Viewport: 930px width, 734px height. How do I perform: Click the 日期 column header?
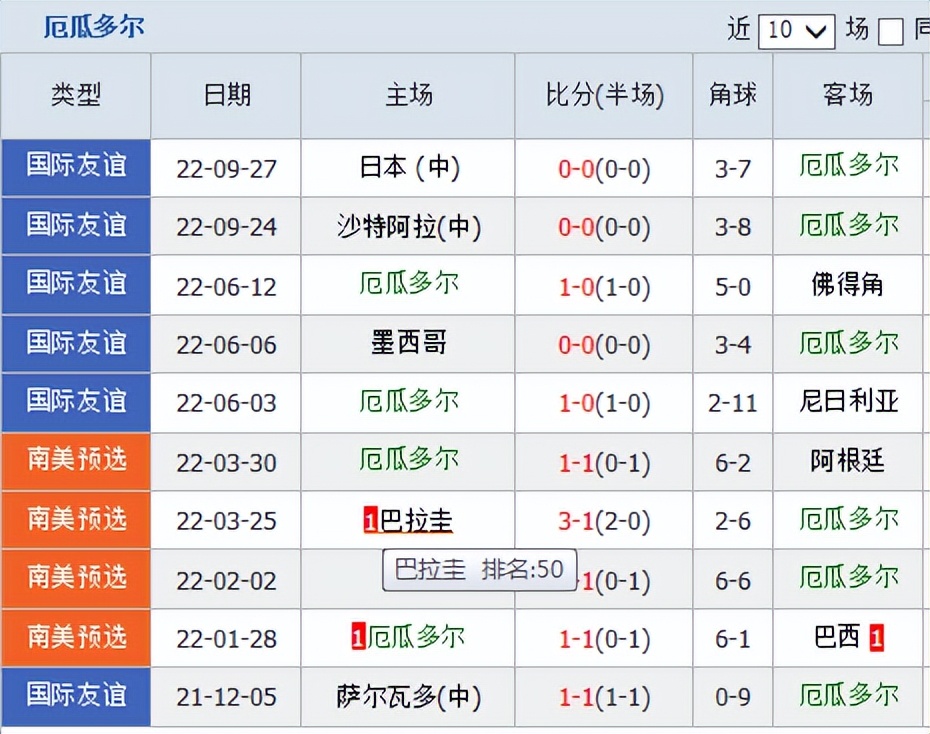(x=225, y=96)
